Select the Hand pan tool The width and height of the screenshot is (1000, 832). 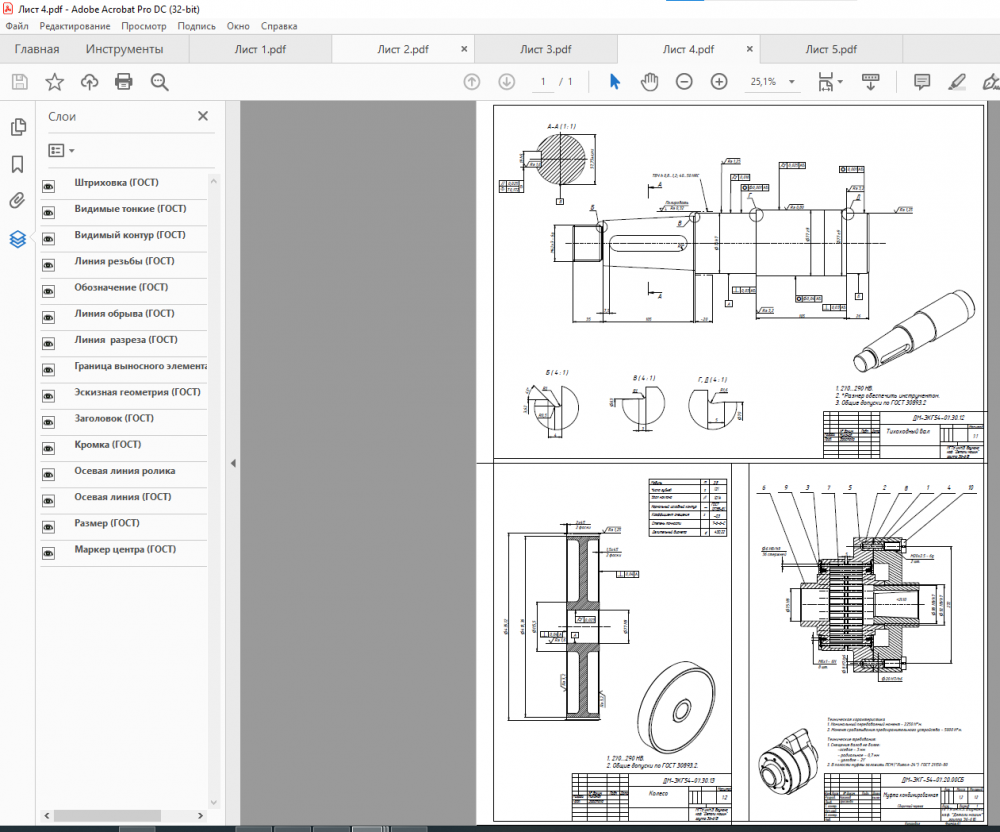(649, 82)
